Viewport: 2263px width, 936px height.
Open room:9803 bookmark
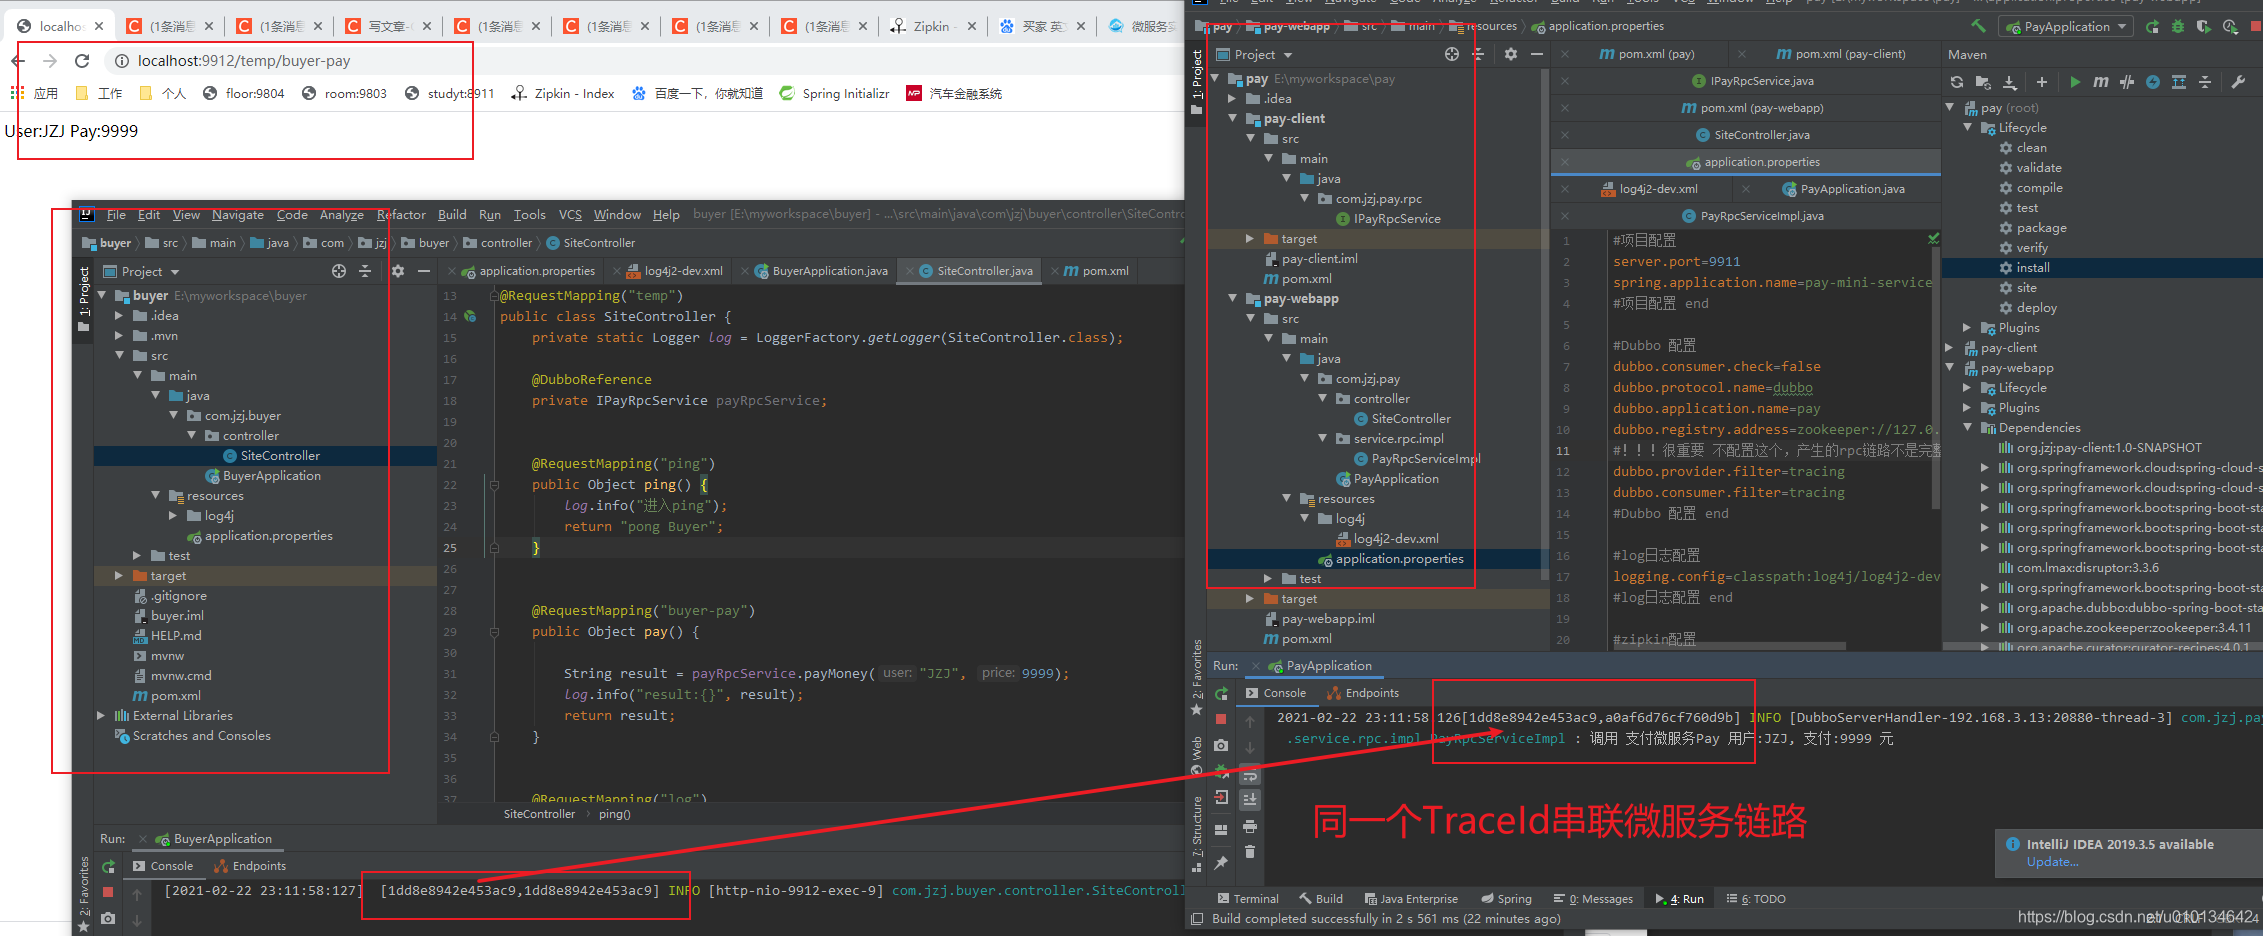tap(344, 93)
